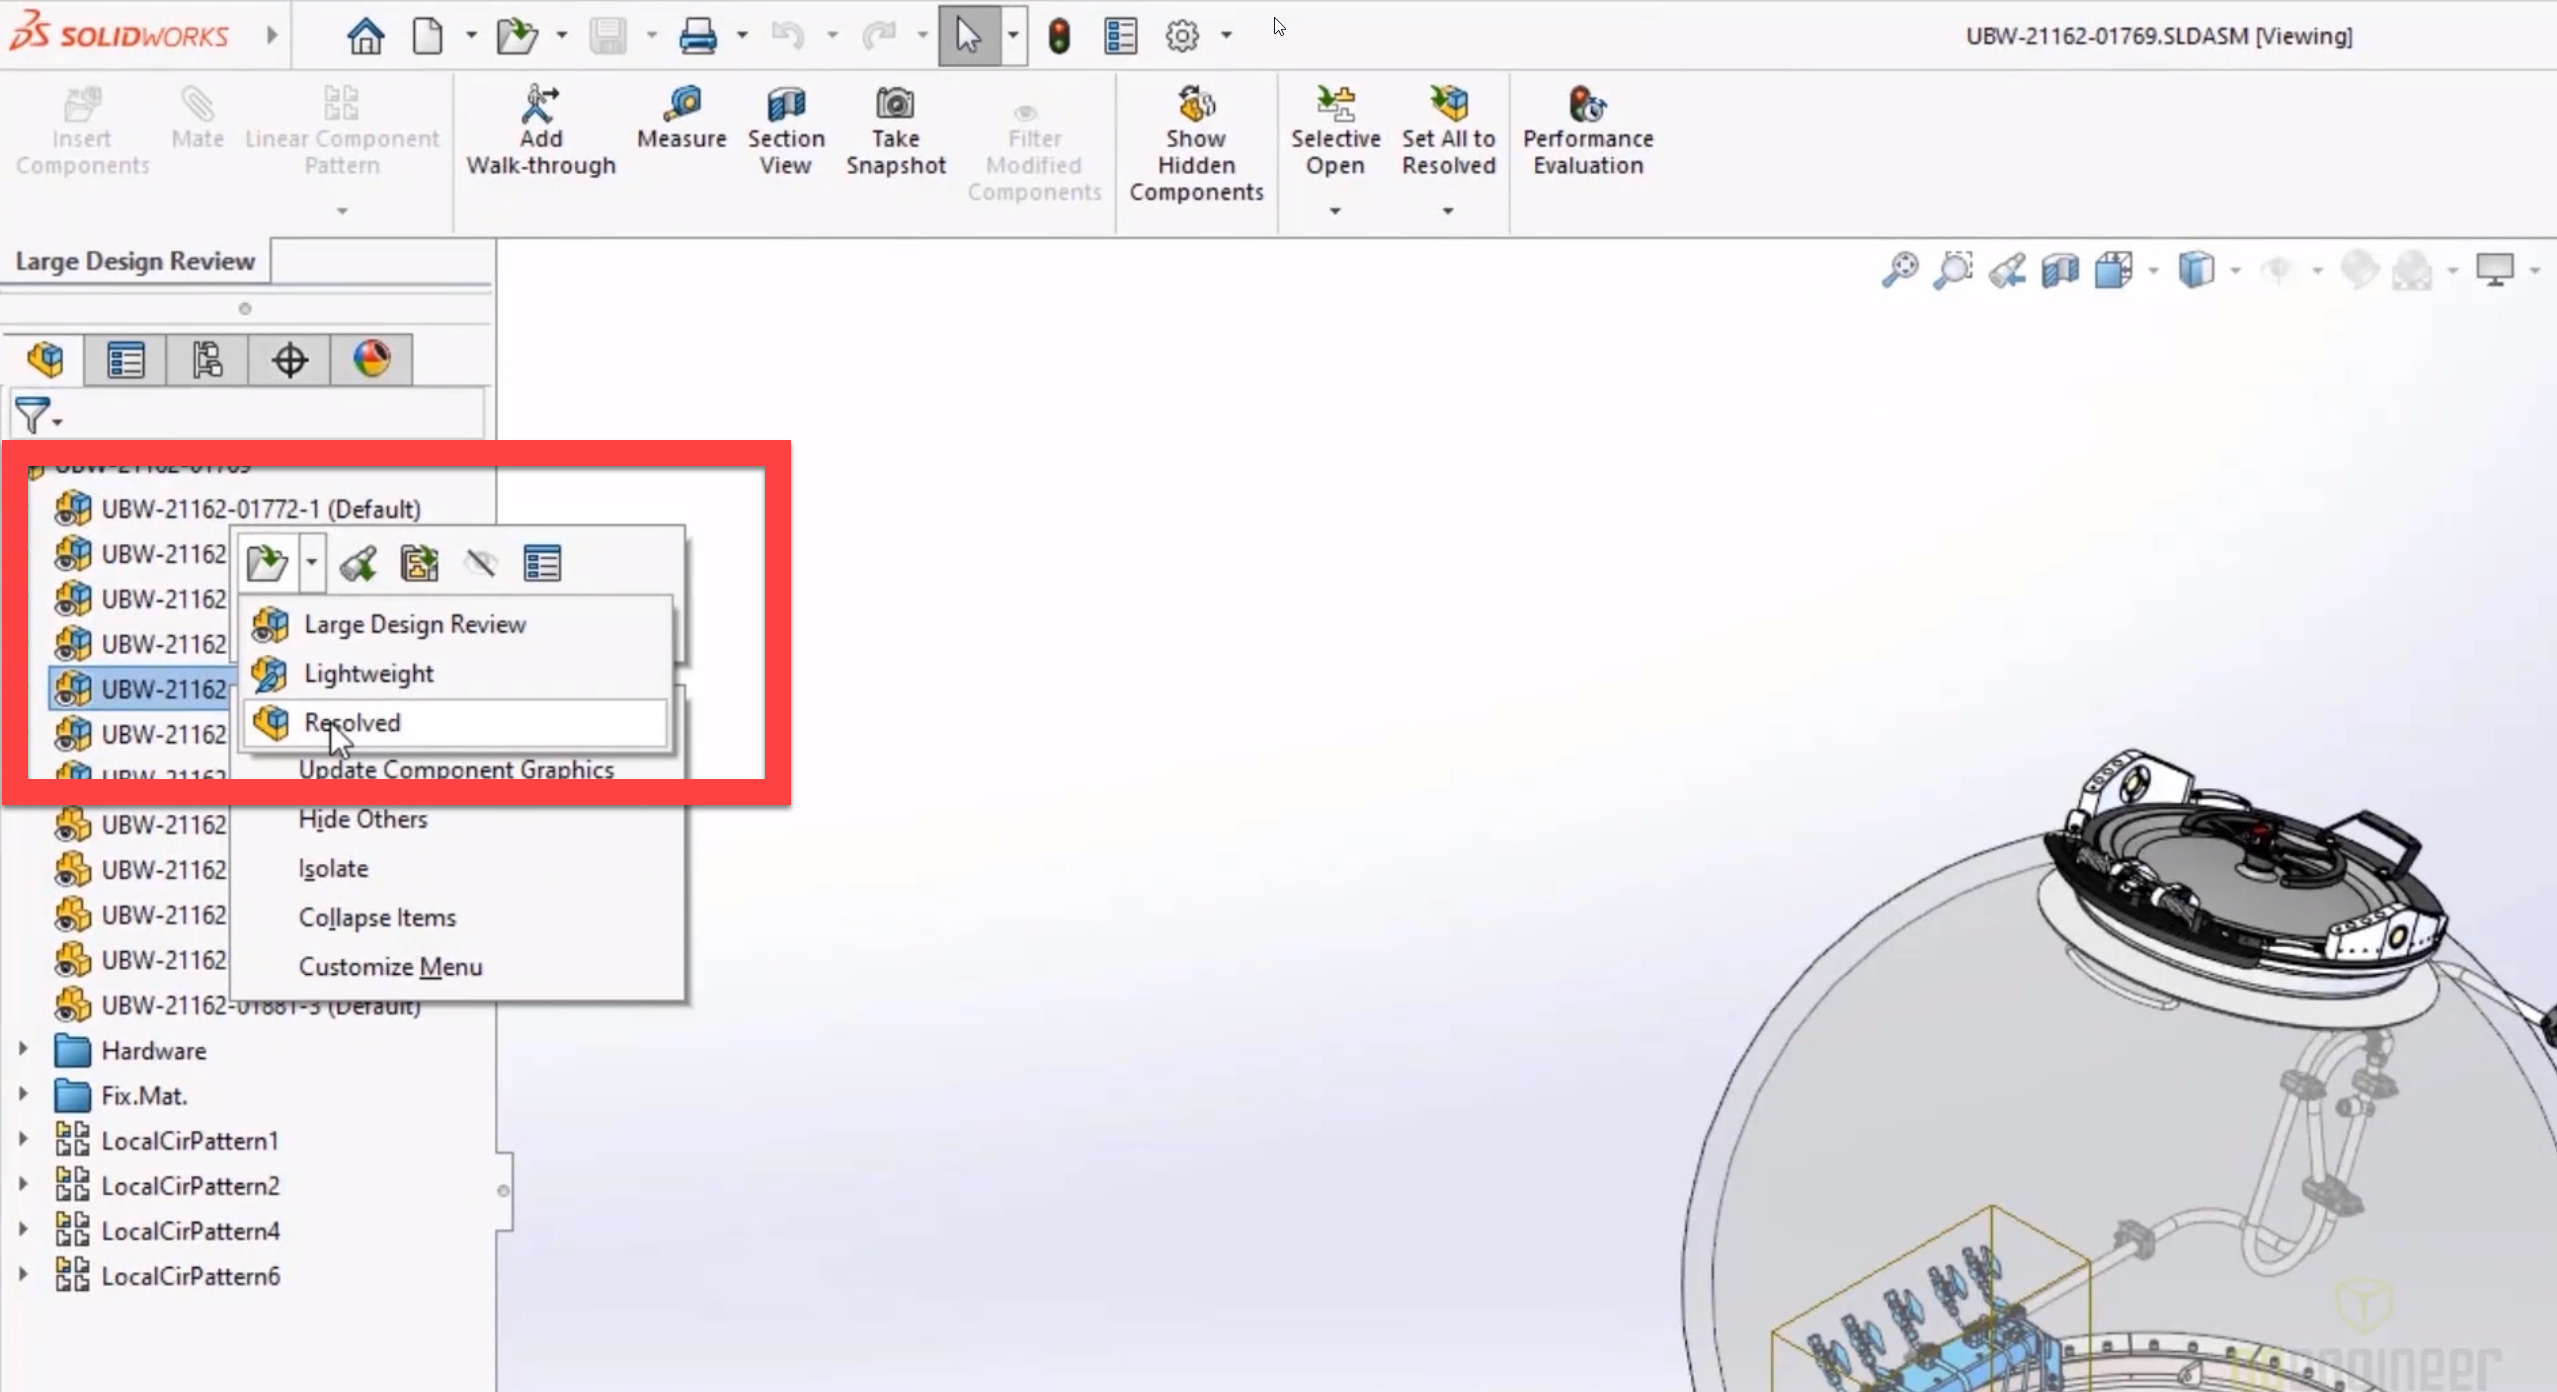
Task: Open the Options gear icon
Action: [x=1182, y=36]
